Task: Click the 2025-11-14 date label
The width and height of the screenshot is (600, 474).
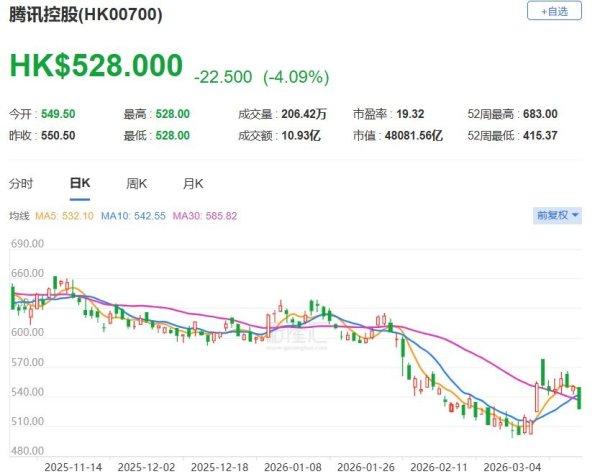Action: pos(73,467)
